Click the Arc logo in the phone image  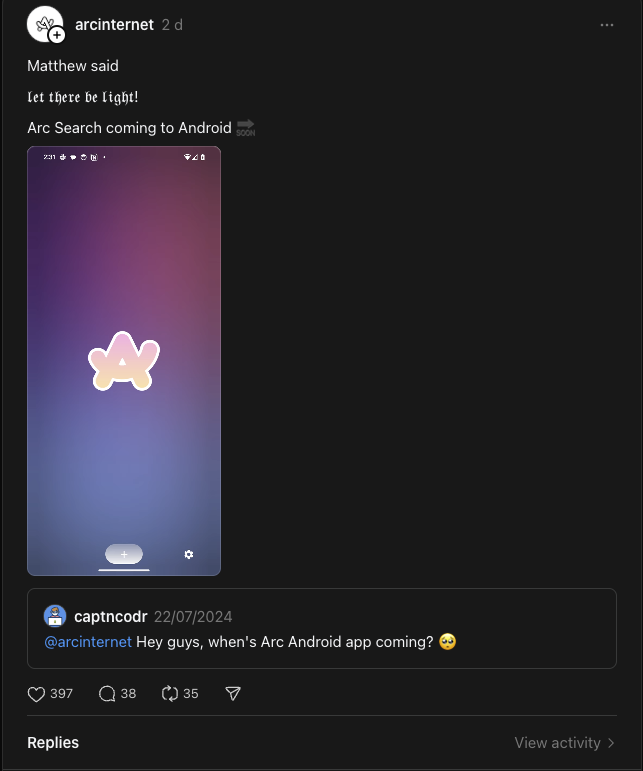click(x=124, y=361)
